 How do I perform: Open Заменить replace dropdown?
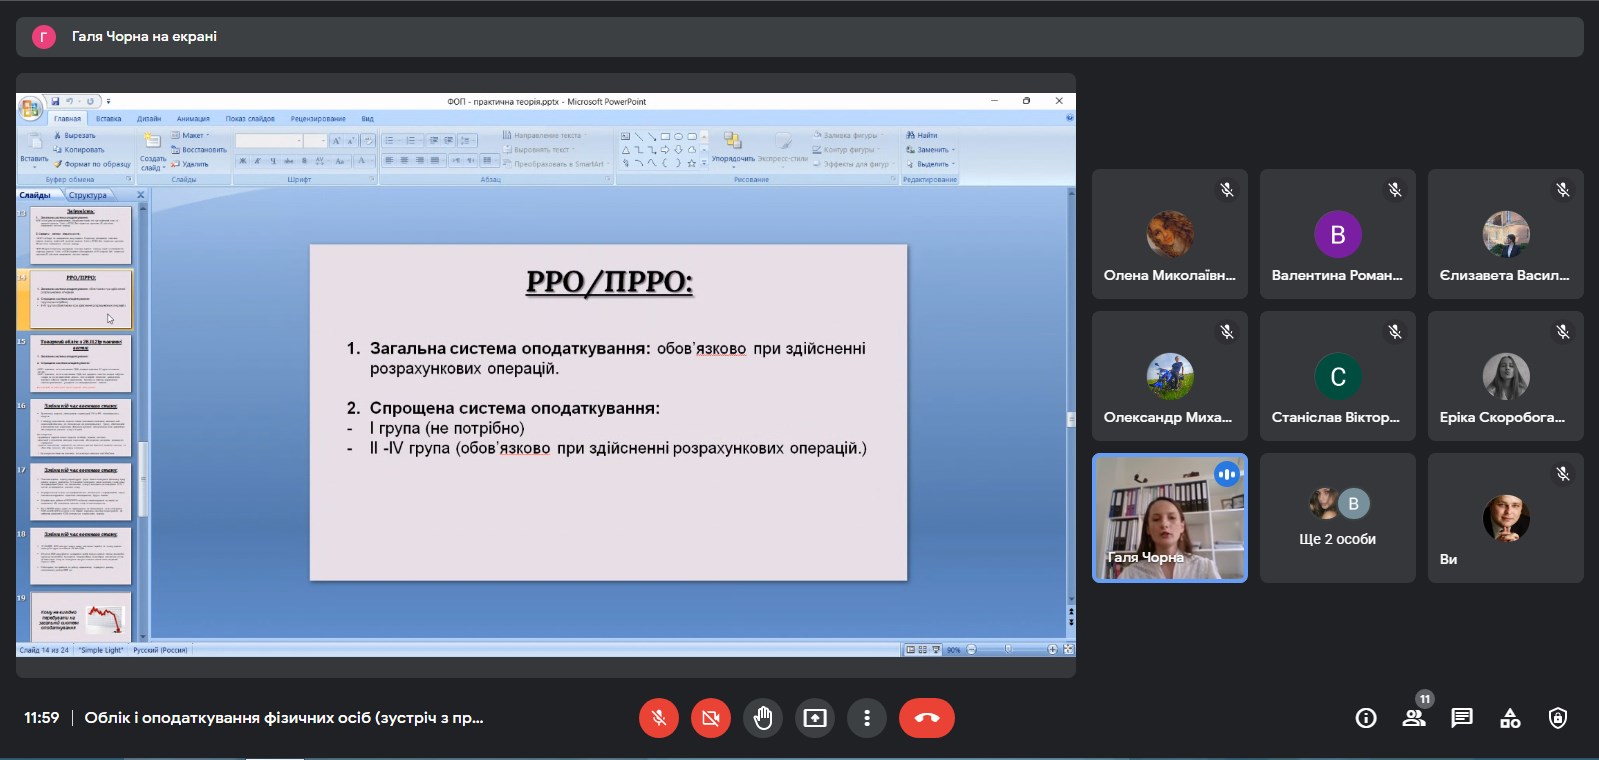point(931,149)
